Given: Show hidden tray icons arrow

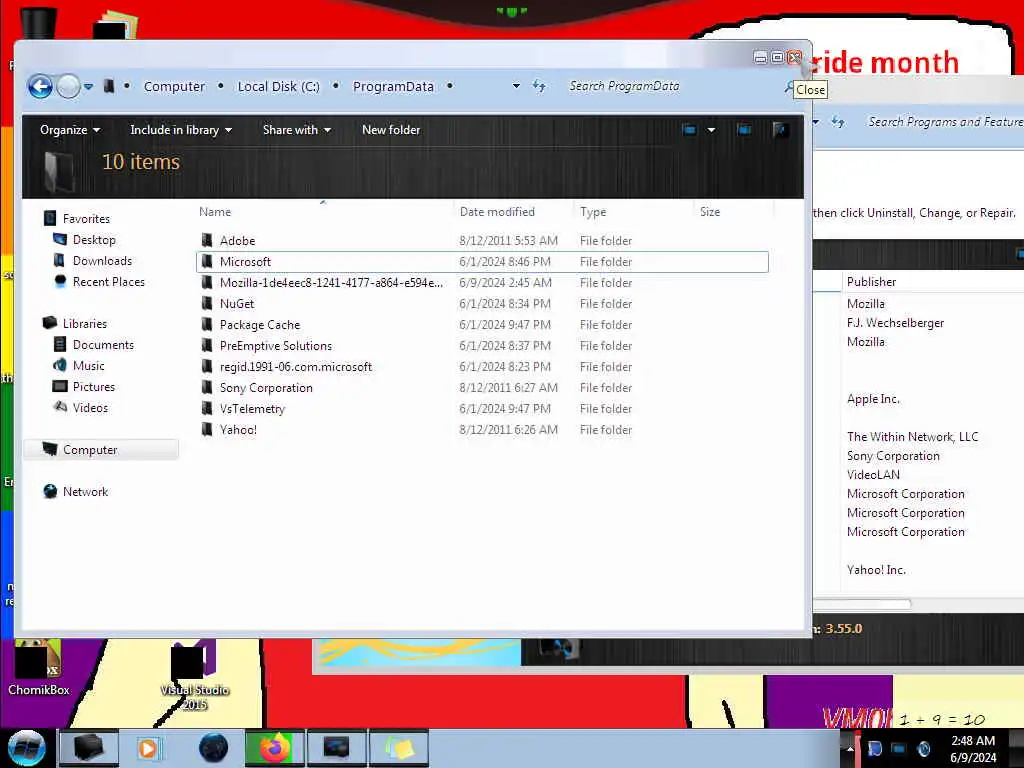Looking at the screenshot, I should click(x=850, y=748).
